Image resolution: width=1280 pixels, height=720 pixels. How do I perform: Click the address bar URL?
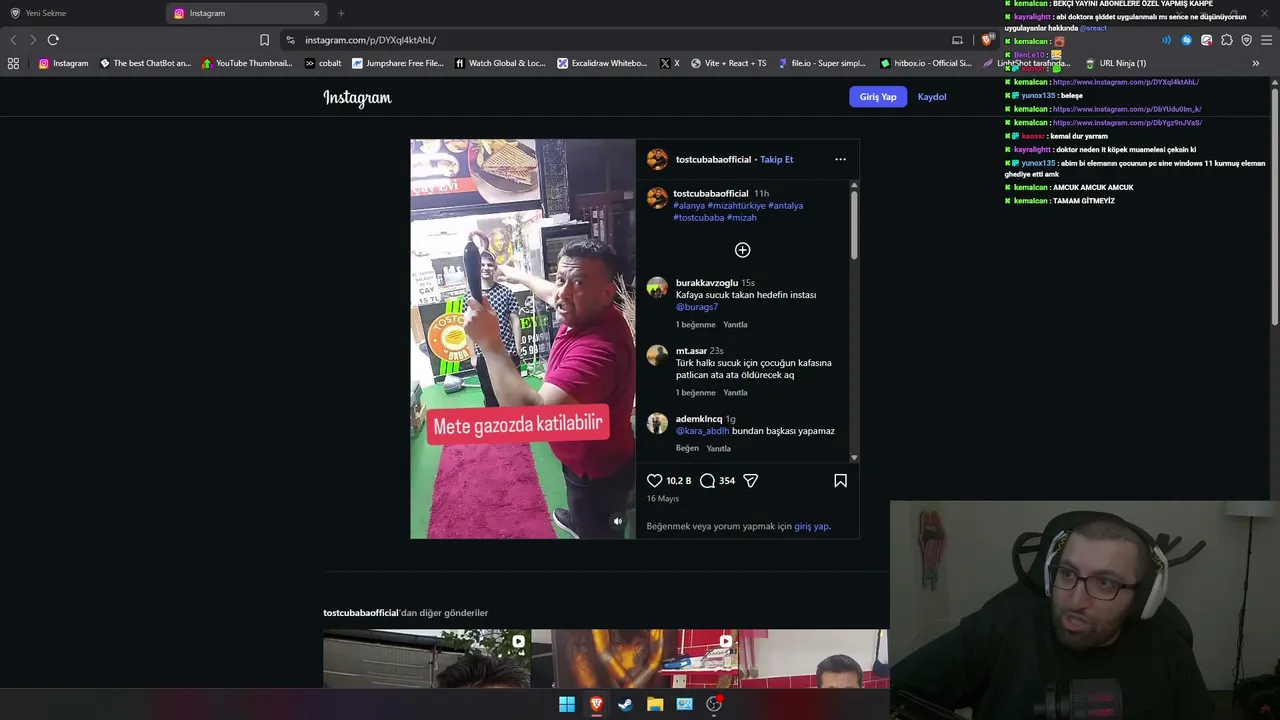pyautogui.click(x=370, y=40)
